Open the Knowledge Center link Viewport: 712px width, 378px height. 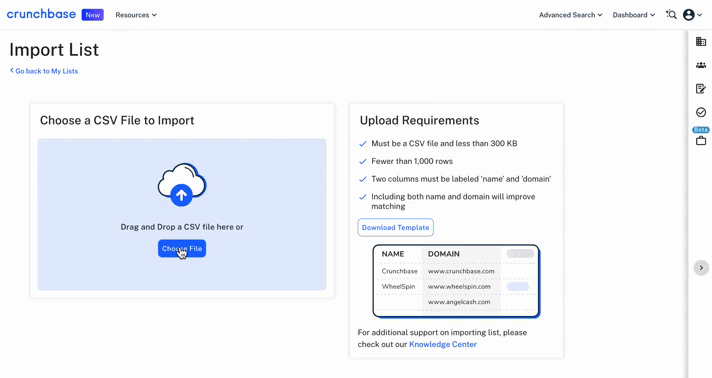(443, 344)
